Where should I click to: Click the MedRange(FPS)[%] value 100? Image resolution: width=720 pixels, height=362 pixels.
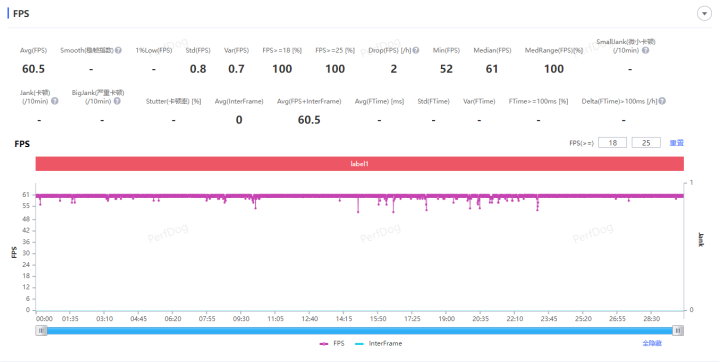click(554, 69)
